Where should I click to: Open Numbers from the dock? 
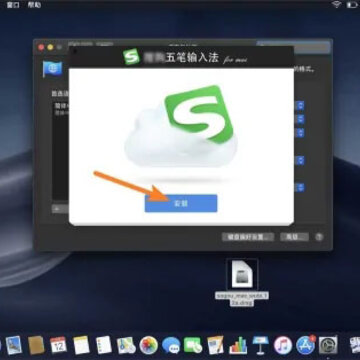(238, 345)
